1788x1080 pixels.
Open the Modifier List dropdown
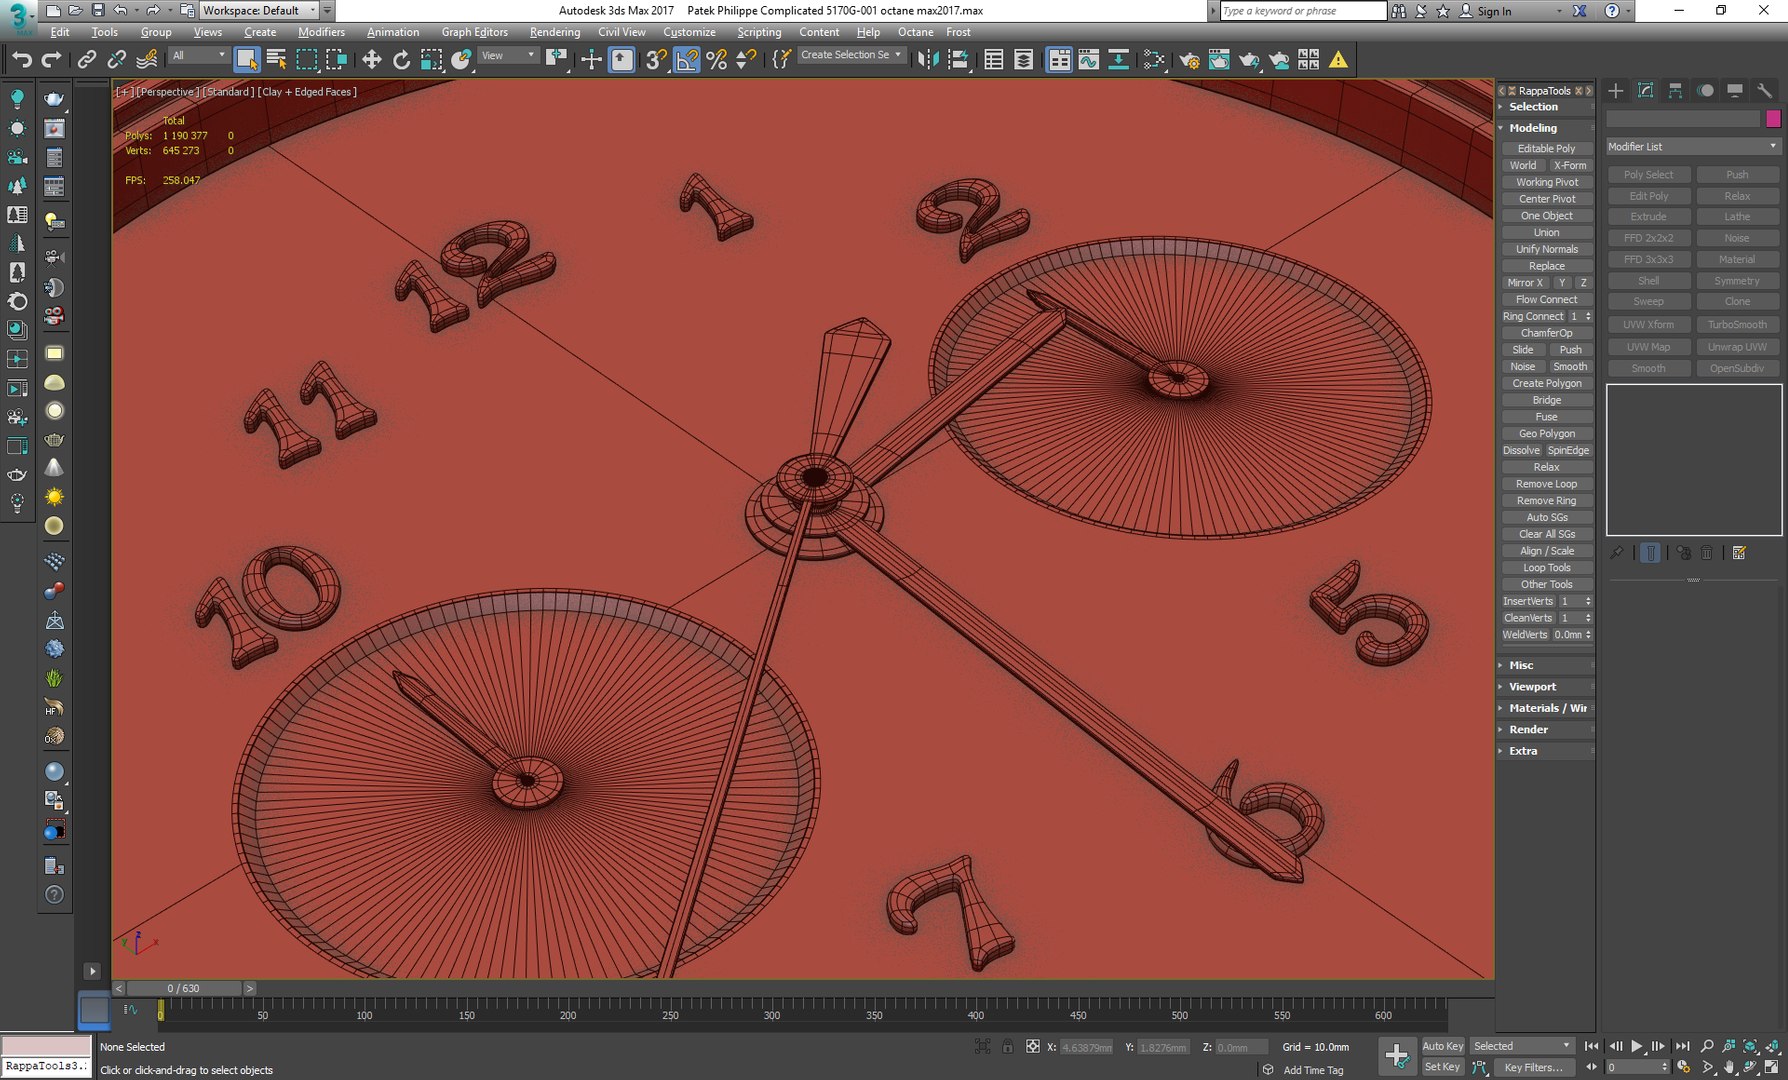[1692, 146]
